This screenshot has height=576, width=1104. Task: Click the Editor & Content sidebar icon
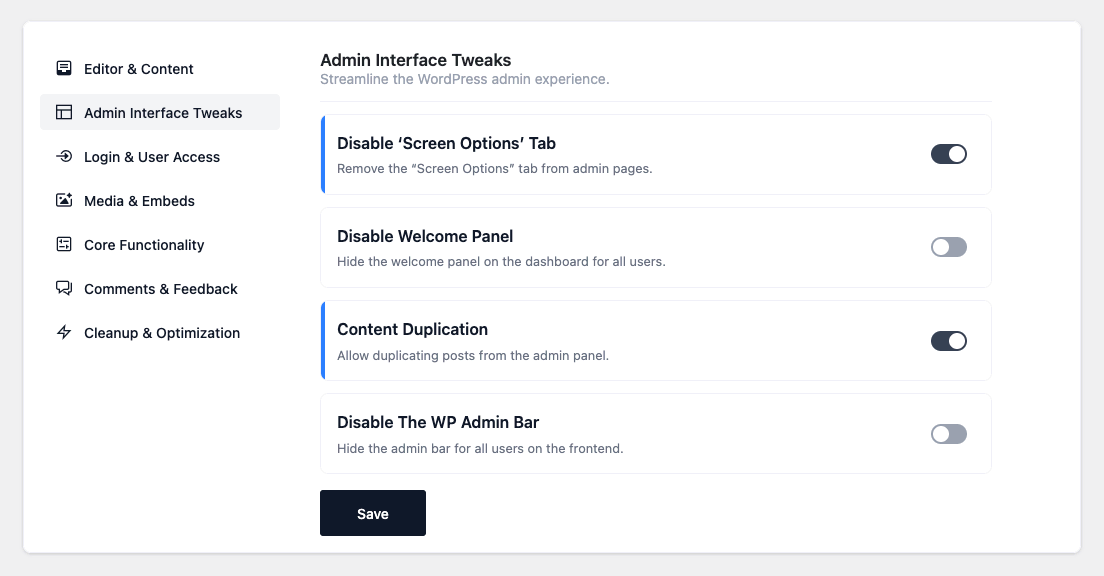[x=64, y=69]
